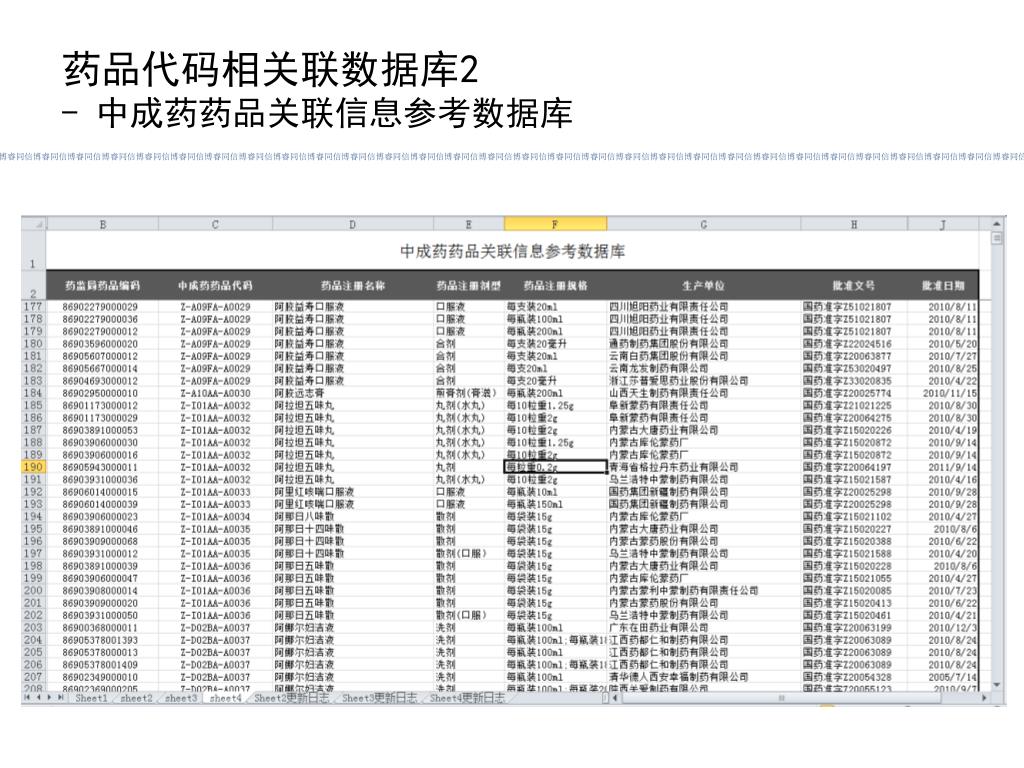Viewport: 1024px width, 768px height.
Task: Click cell 浙江苏普爱思药业股份有限公司
Action: tap(703, 381)
